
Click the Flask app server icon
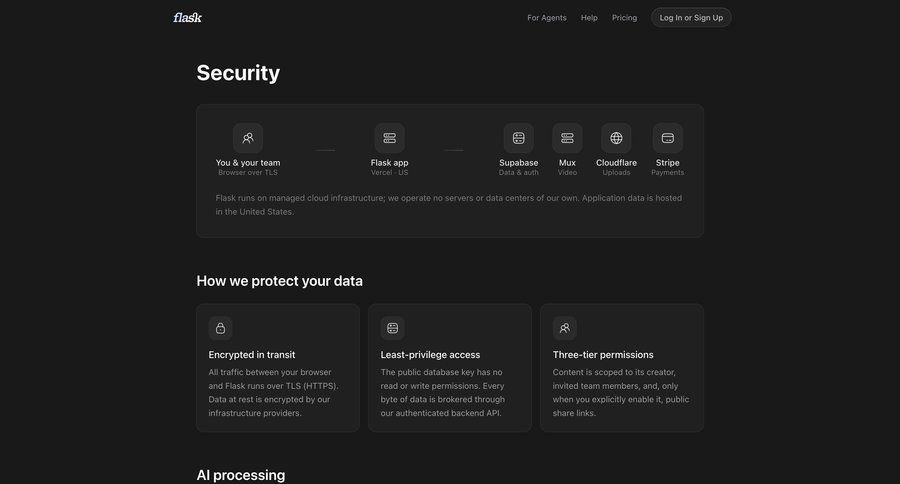click(x=390, y=138)
